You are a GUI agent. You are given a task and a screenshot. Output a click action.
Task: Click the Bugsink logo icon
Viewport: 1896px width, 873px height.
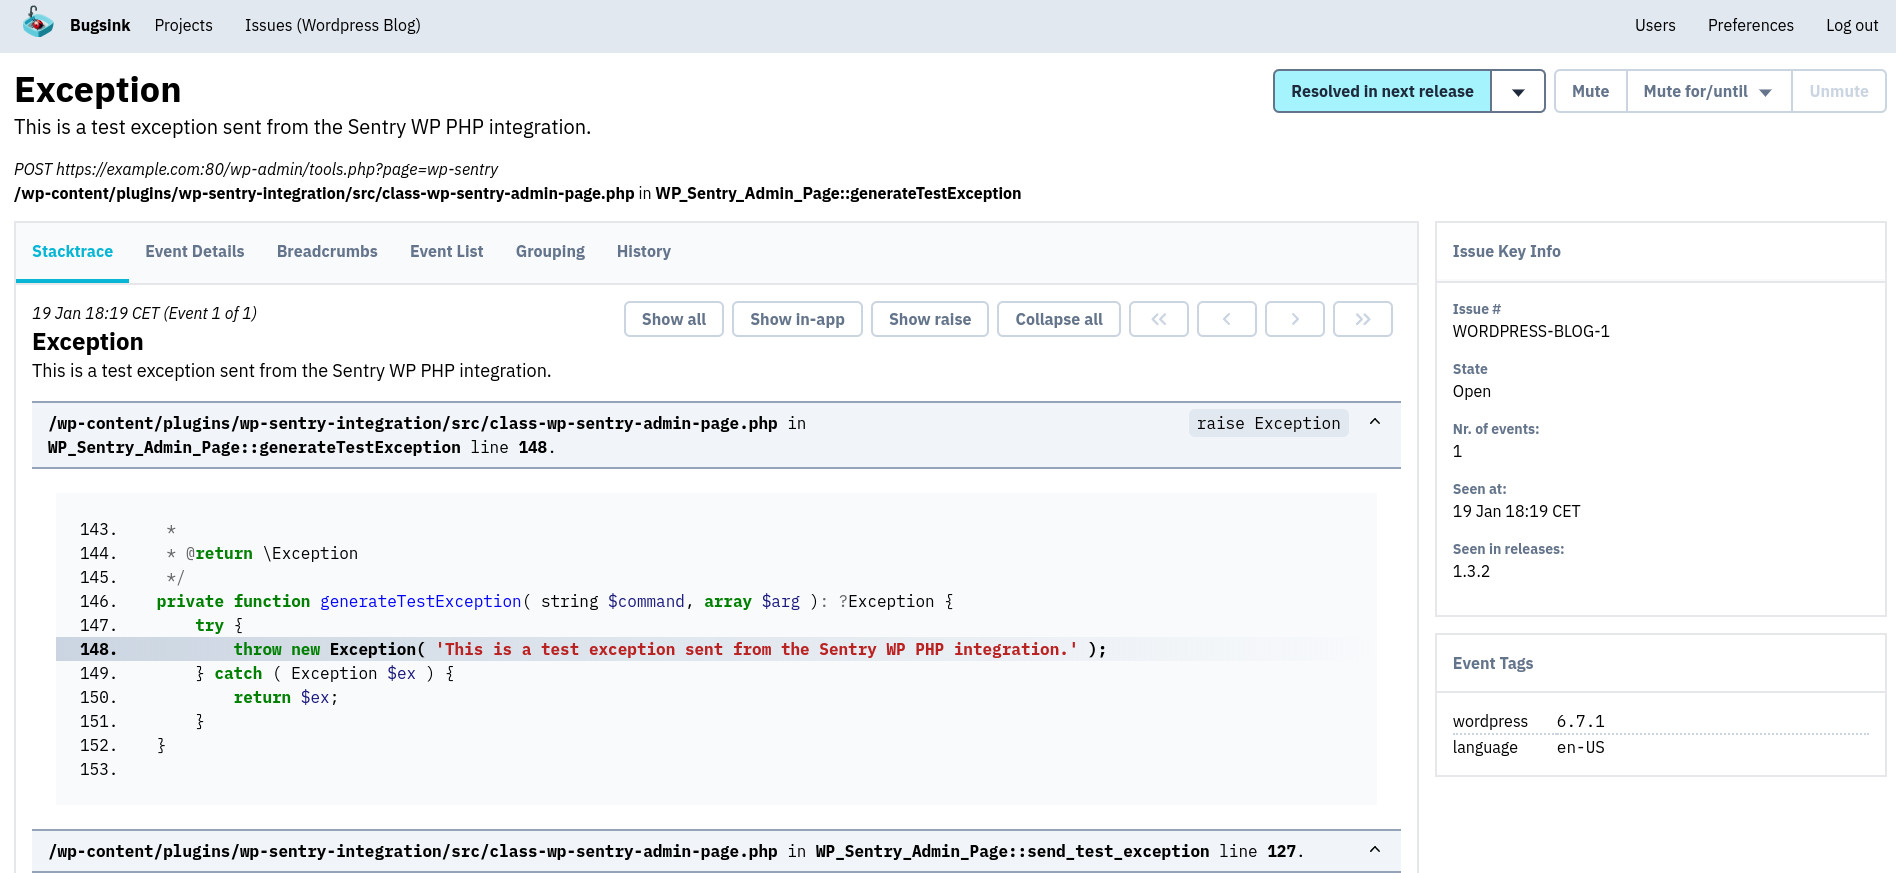[x=38, y=23]
